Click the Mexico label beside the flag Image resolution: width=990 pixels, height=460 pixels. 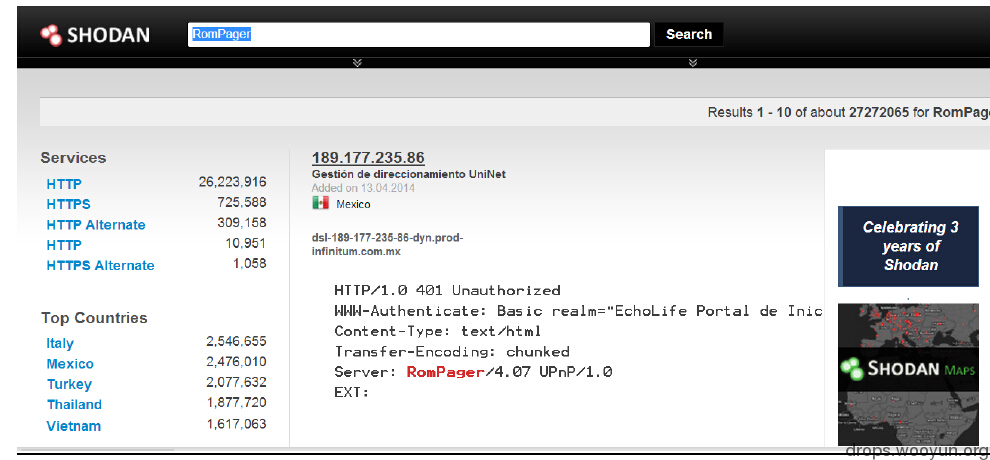[x=354, y=204]
